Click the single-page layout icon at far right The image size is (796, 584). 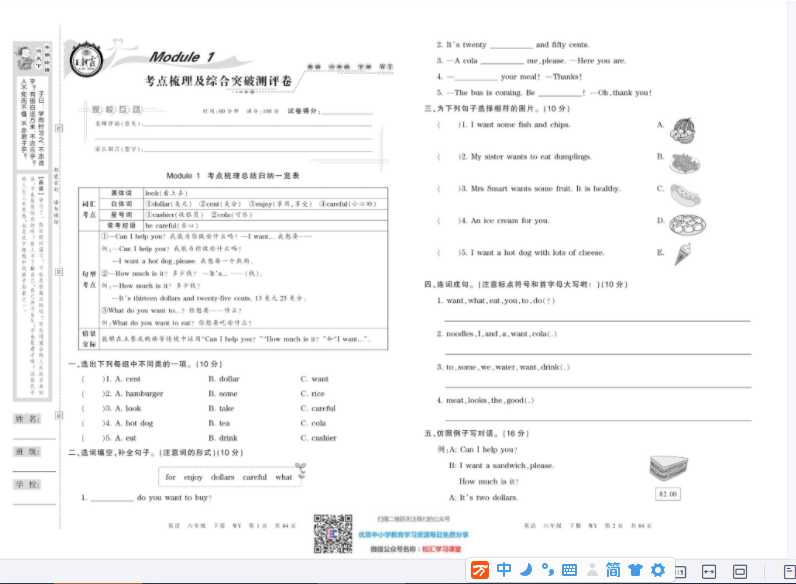pos(789,572)
